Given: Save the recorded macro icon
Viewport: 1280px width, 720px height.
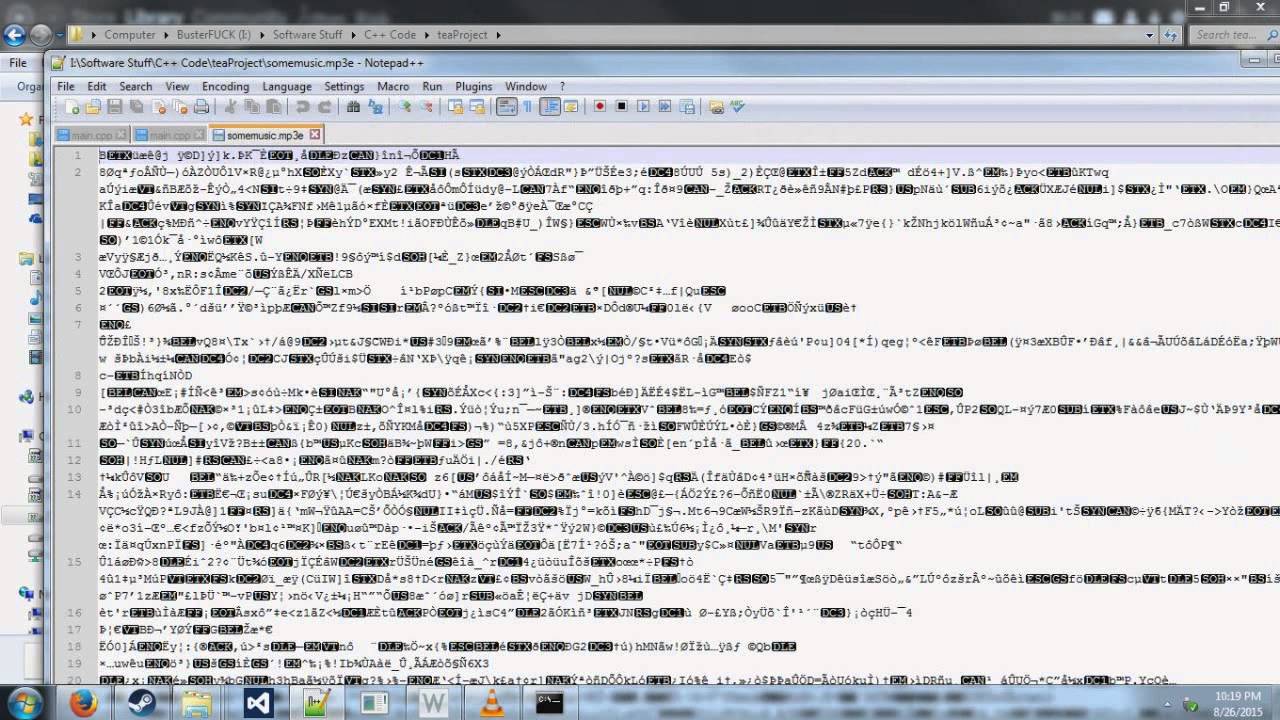Looking at the screenshot, I should (687, 107).
